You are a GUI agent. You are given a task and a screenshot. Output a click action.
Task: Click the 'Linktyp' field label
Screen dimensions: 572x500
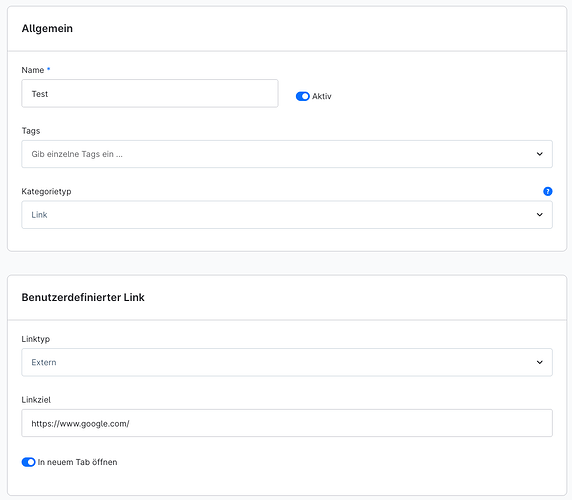point(36,339)
